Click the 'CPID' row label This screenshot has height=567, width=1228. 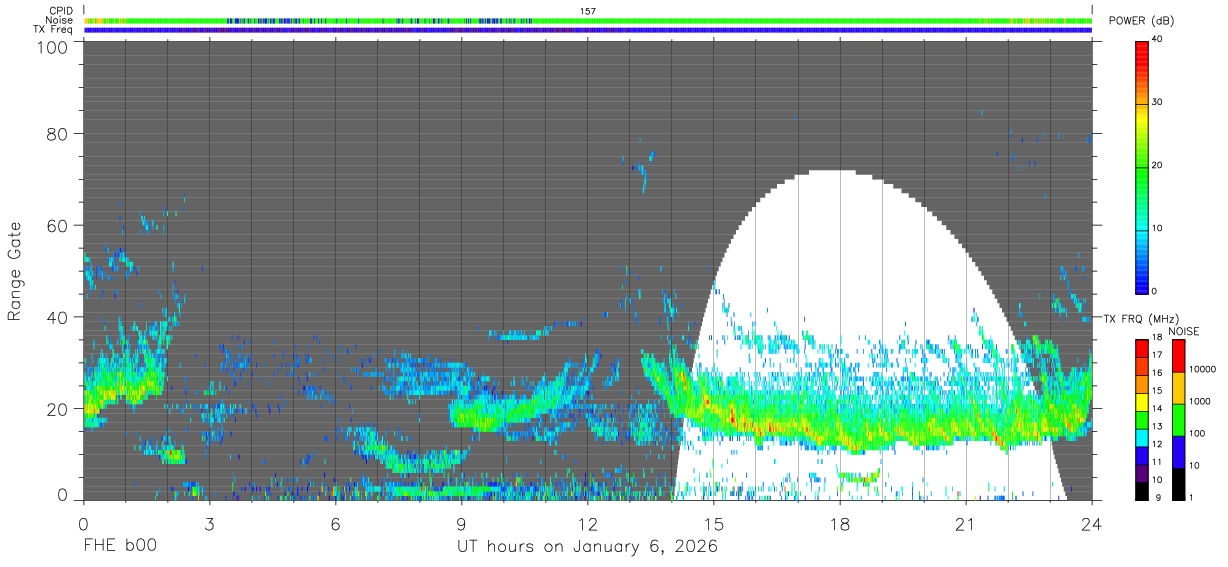coord(61,11)
